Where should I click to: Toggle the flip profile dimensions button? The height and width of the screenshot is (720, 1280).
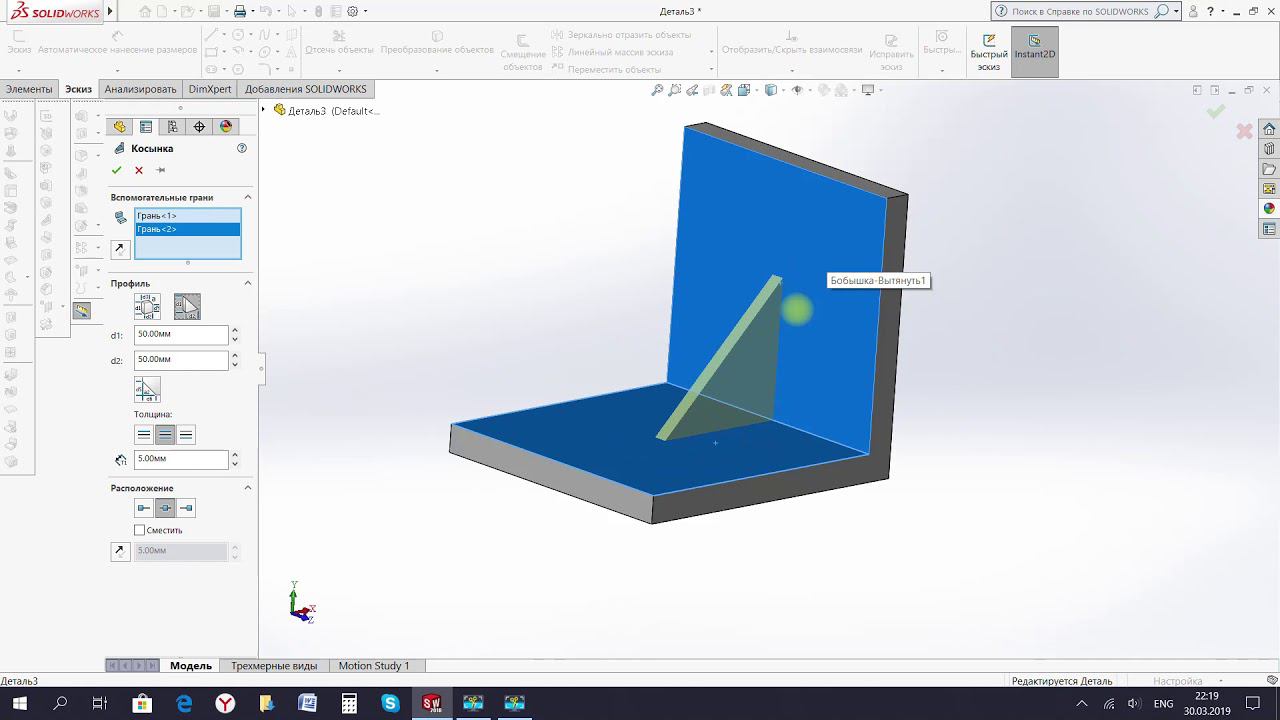[x=147, y=389]
